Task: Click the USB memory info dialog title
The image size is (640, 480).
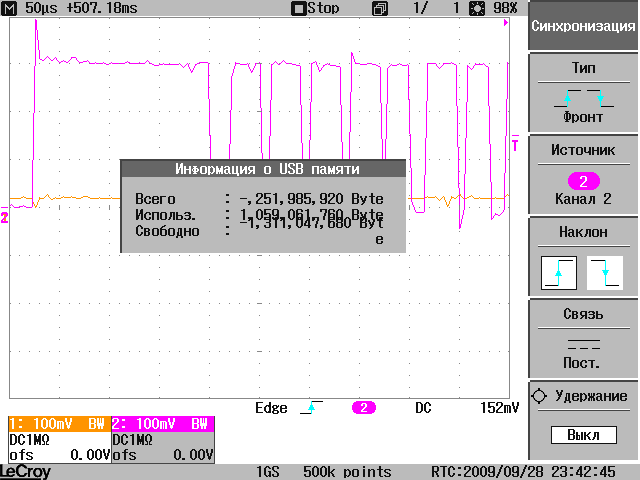Action: point(266,169)
